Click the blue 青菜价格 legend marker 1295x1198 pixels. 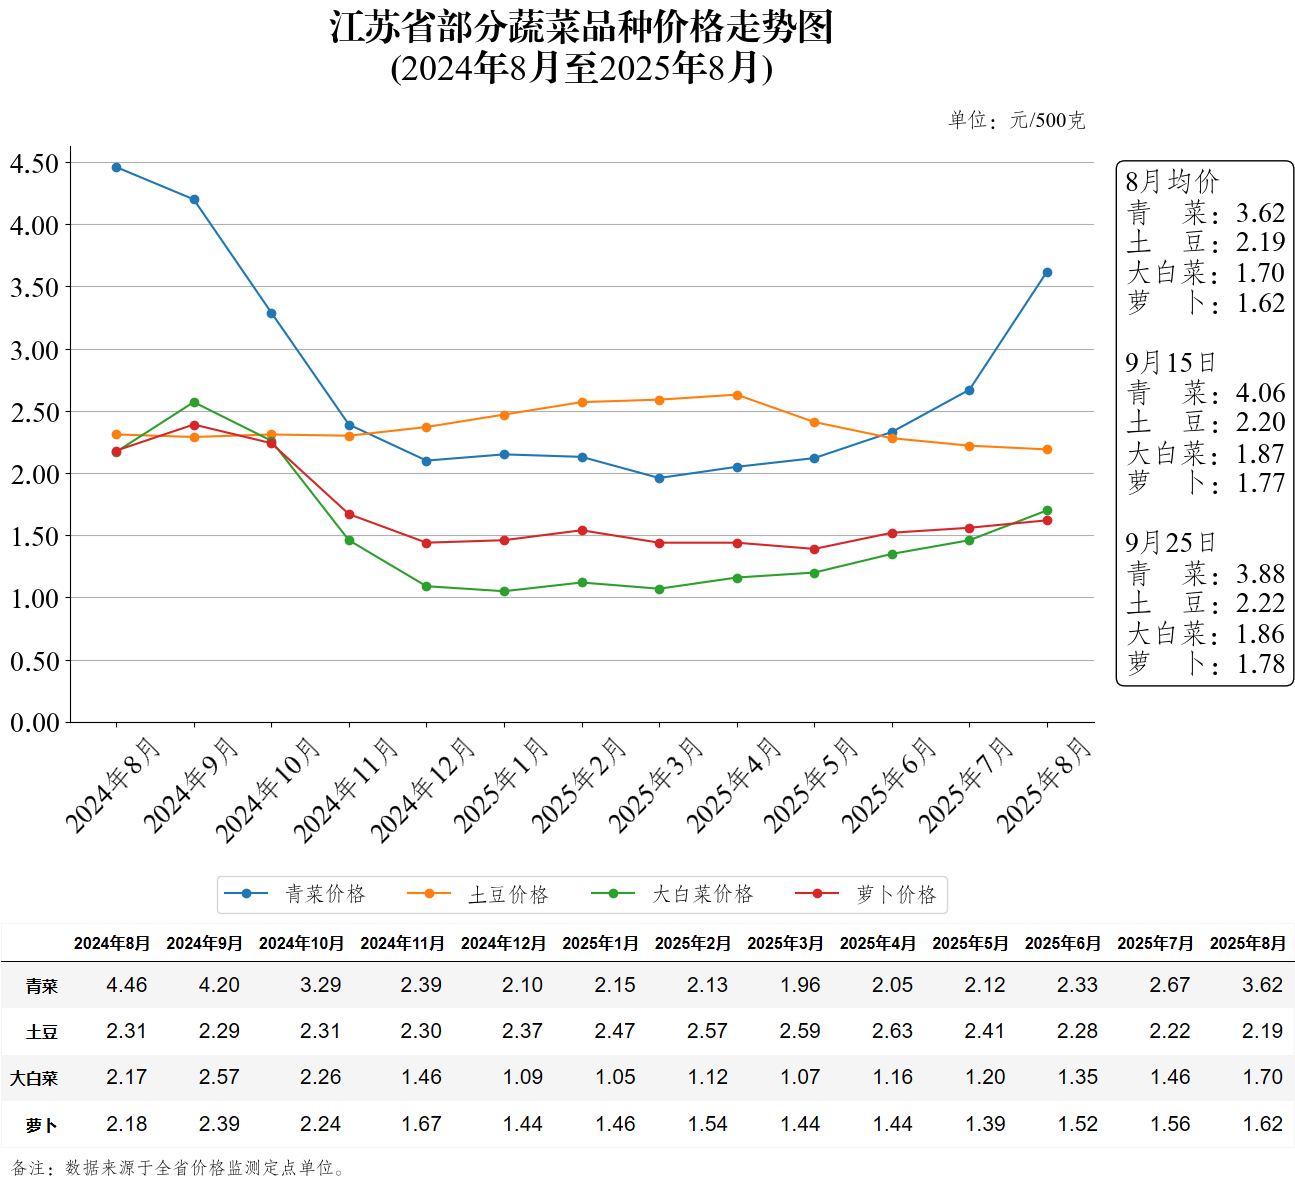coord(246,894)
